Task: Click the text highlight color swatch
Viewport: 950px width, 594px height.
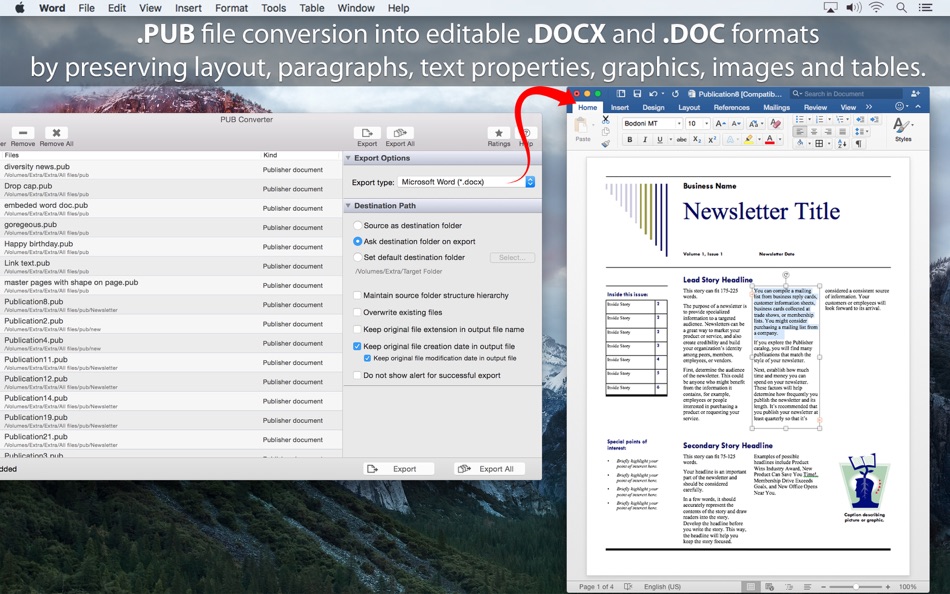Action: tap(749, 140)
